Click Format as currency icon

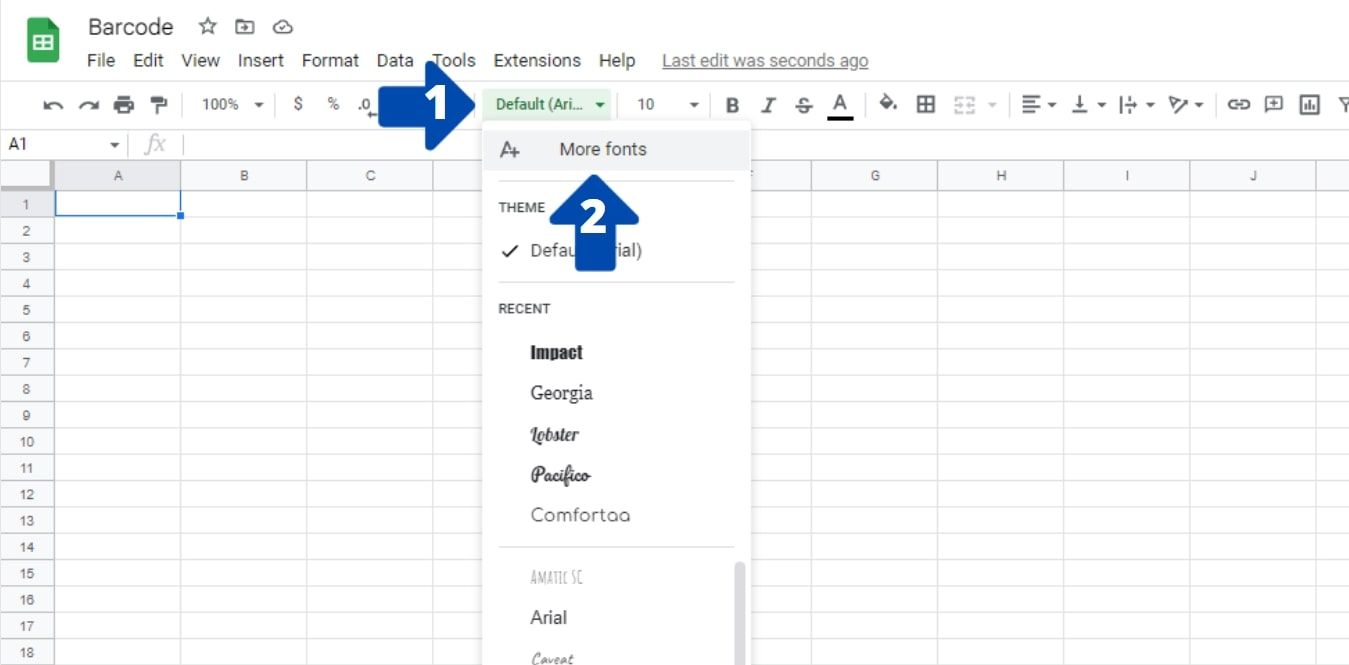297,104
